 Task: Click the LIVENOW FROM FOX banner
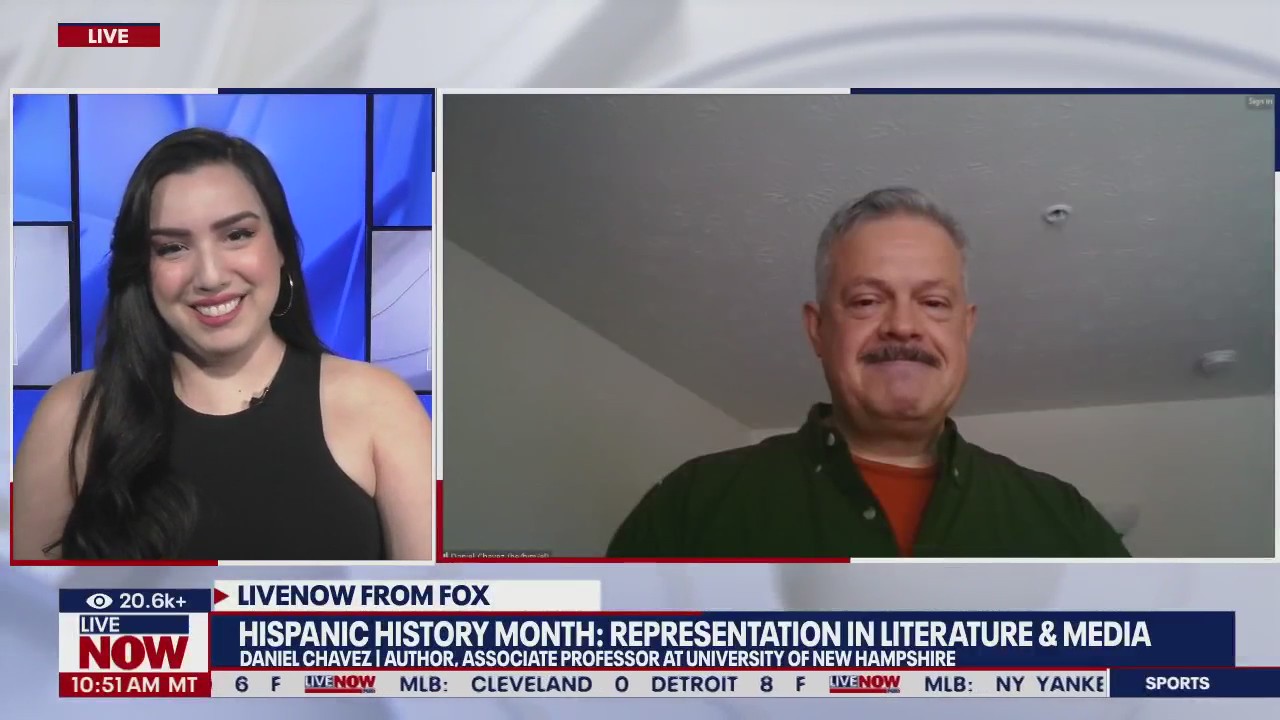pyautogui.click(x=406, y=595)
